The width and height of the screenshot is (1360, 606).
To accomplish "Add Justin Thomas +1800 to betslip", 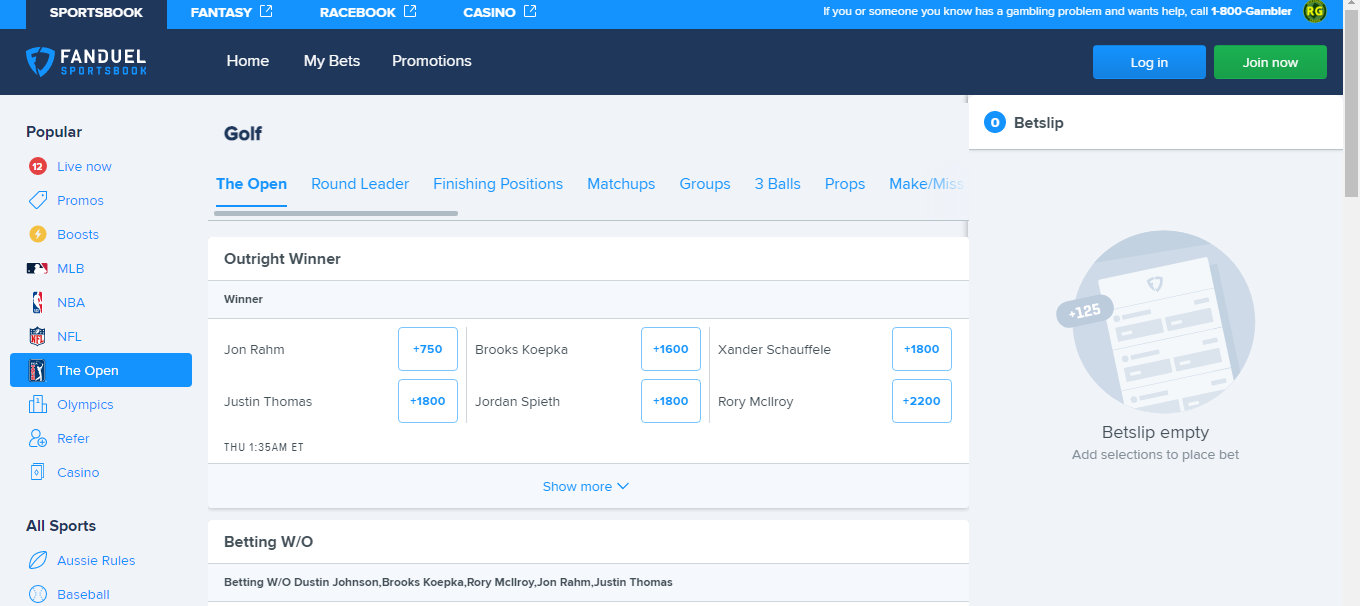I will [x=428, y=401].
